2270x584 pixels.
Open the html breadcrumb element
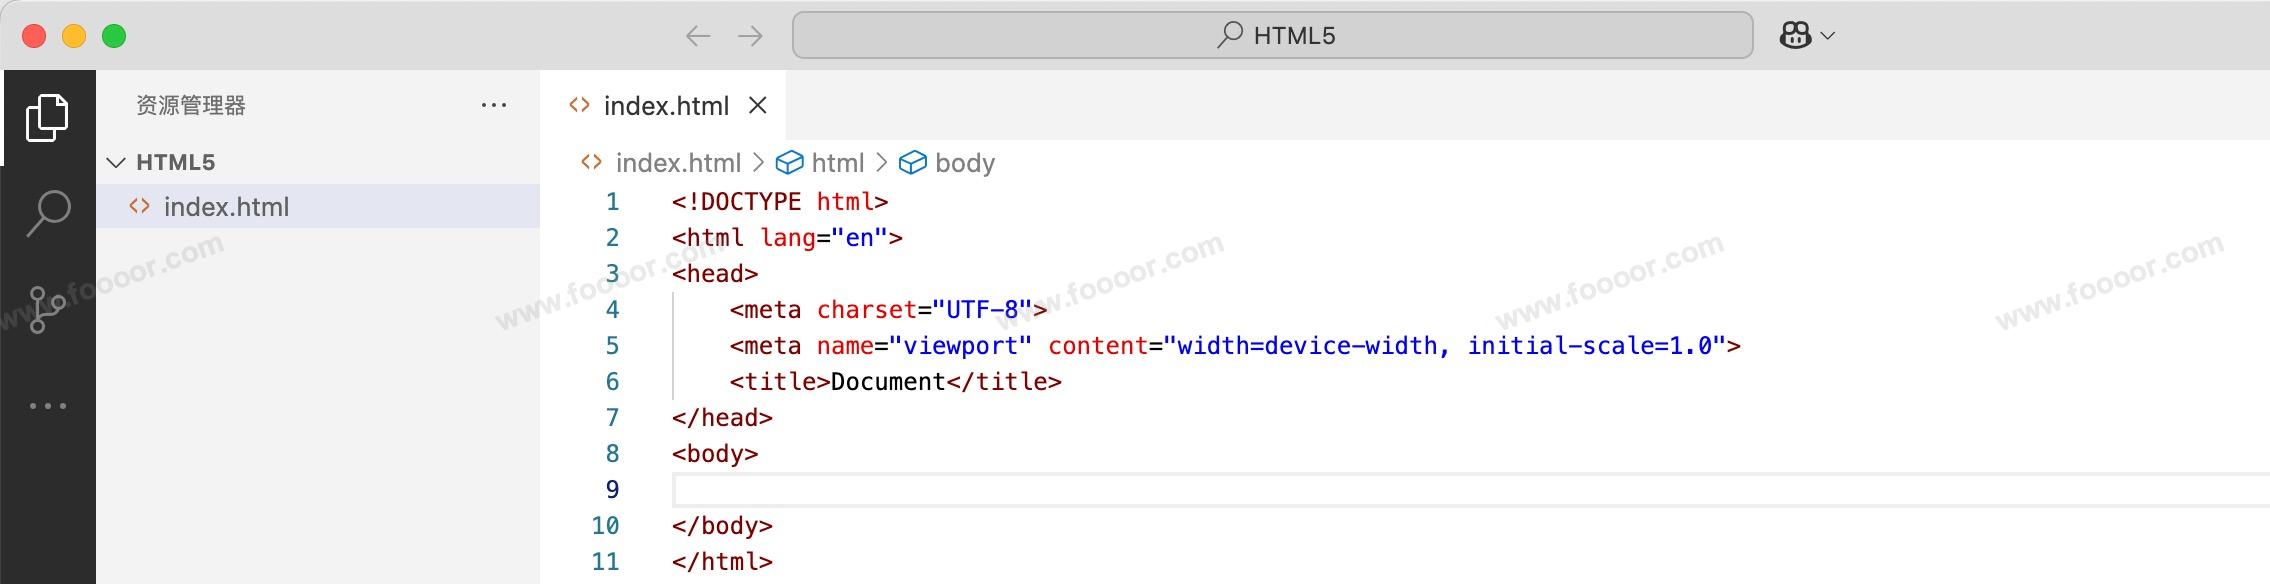(836, 163)
